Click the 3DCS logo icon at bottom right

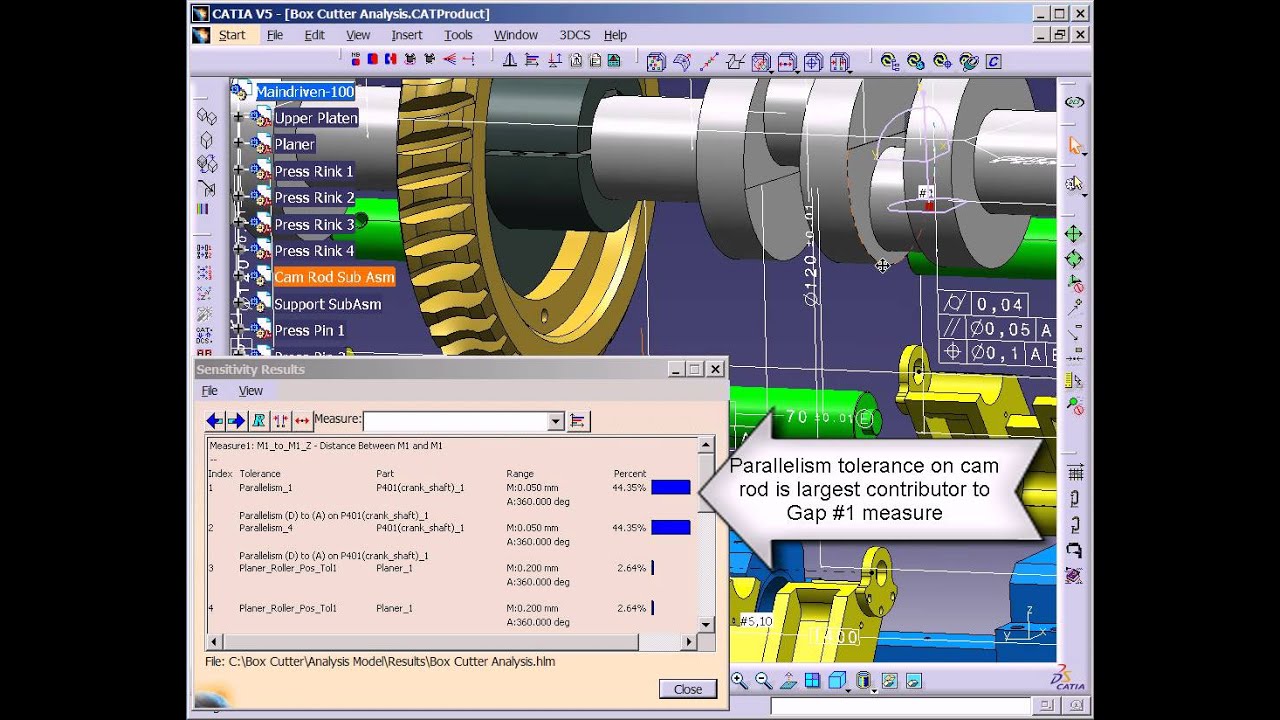click(x=1068, y=677)
